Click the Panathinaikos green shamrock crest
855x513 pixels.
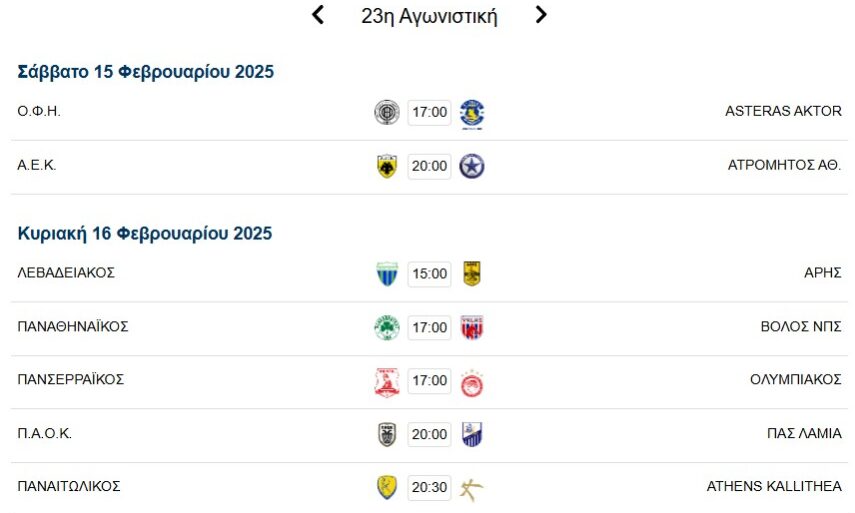(386, 328)
